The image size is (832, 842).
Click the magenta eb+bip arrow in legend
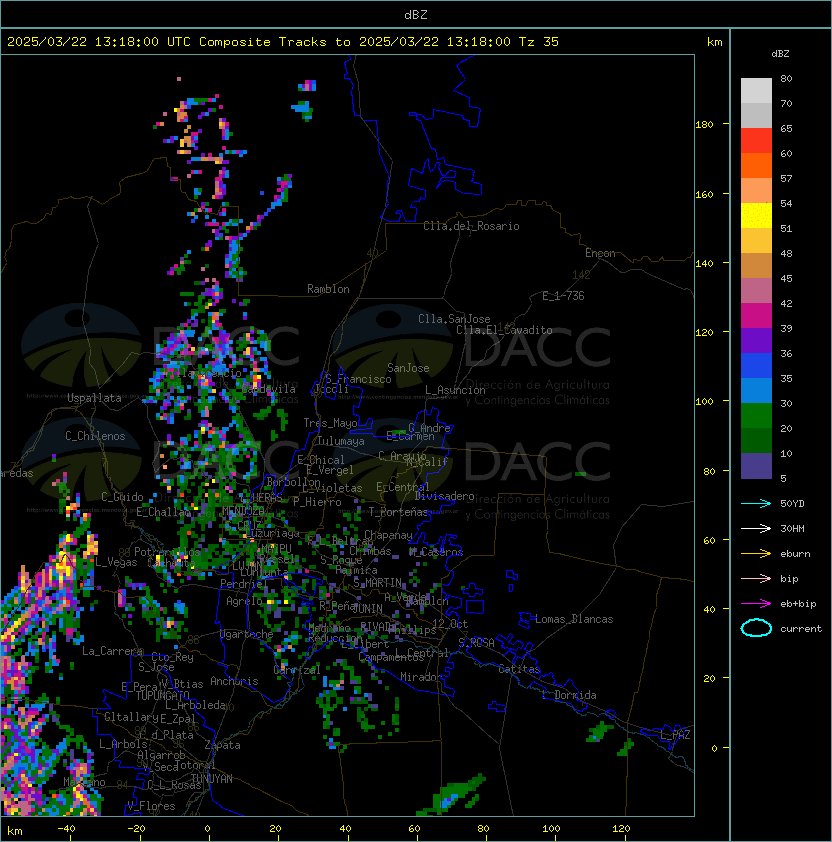[756, 604]
